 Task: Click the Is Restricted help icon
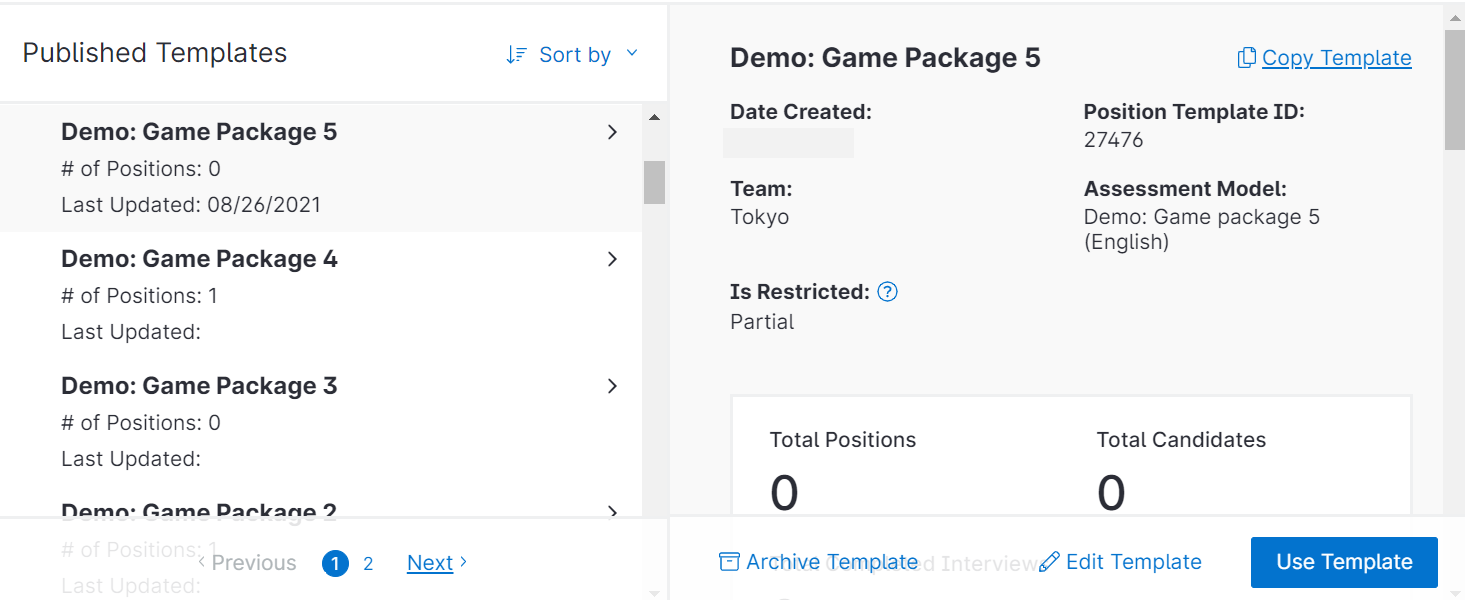pyautogui.click(x=887, y=292)
